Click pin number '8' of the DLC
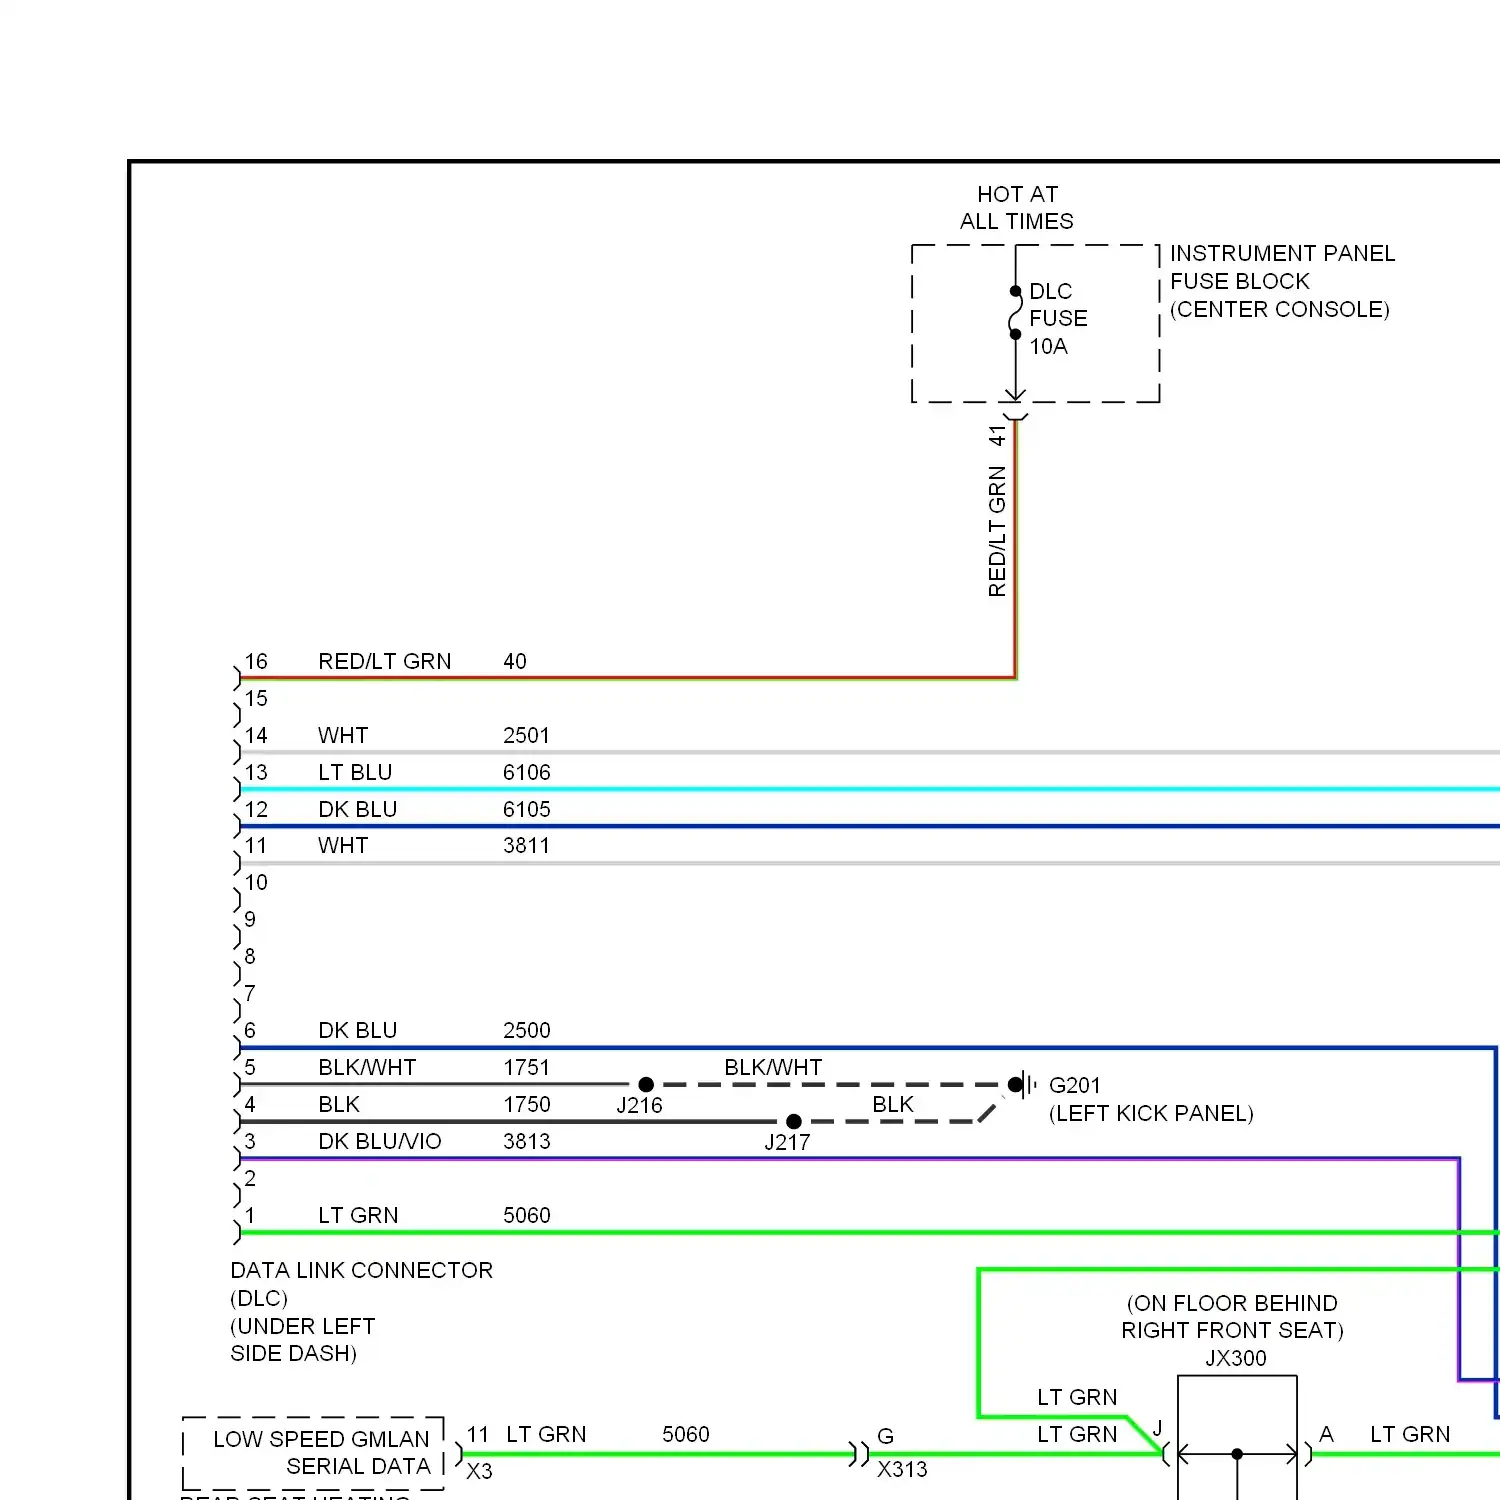This screenshot has height=1500, width=1500. pos(250,956)
